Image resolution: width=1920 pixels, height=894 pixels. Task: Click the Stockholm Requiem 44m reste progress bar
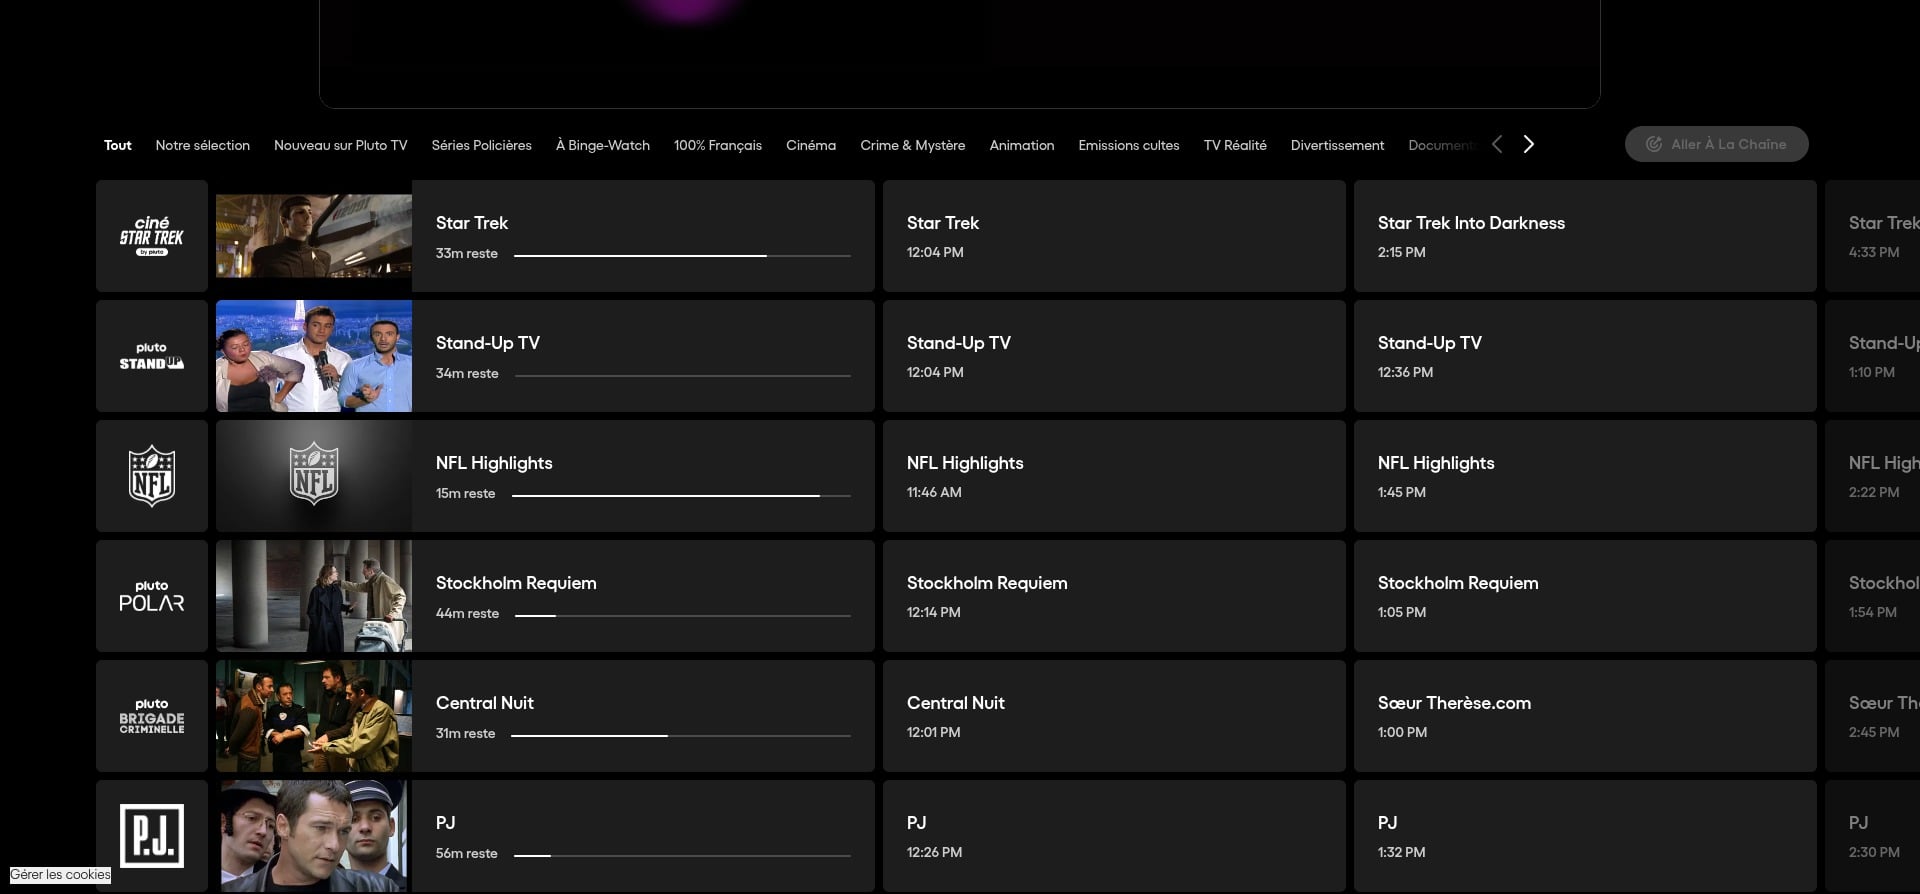[683, 616]
